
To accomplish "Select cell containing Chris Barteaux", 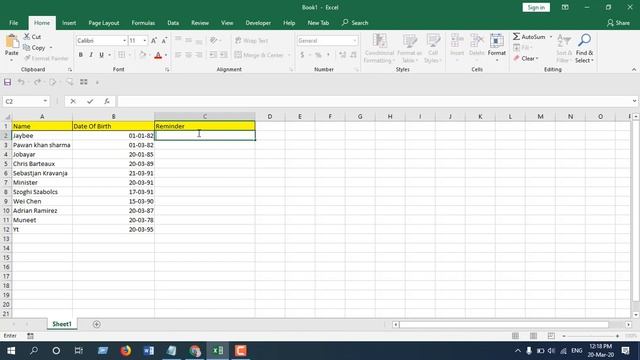I will coord(42,164).
